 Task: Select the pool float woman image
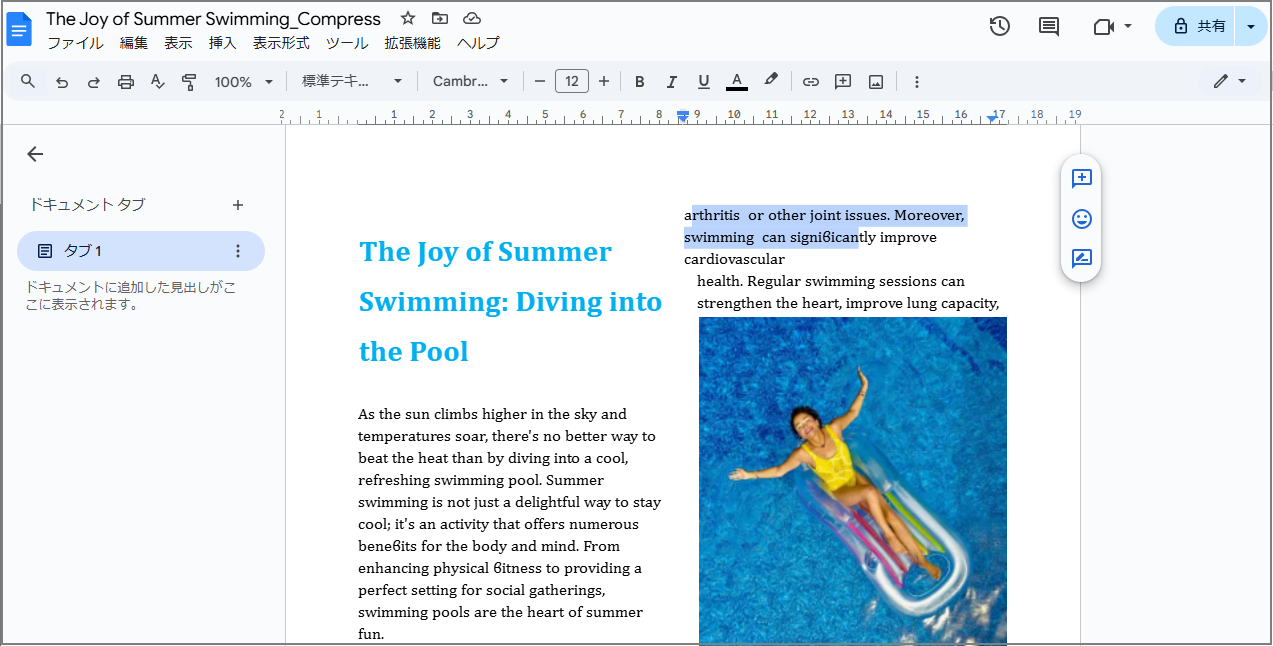tap(853, 480)
